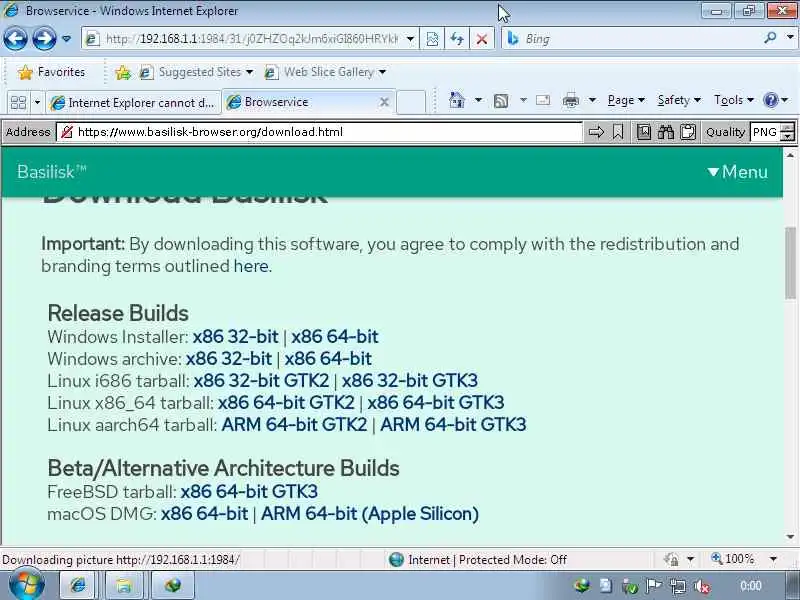Open the Safety menu
800x600 pixels.
(x=679, y=100)
